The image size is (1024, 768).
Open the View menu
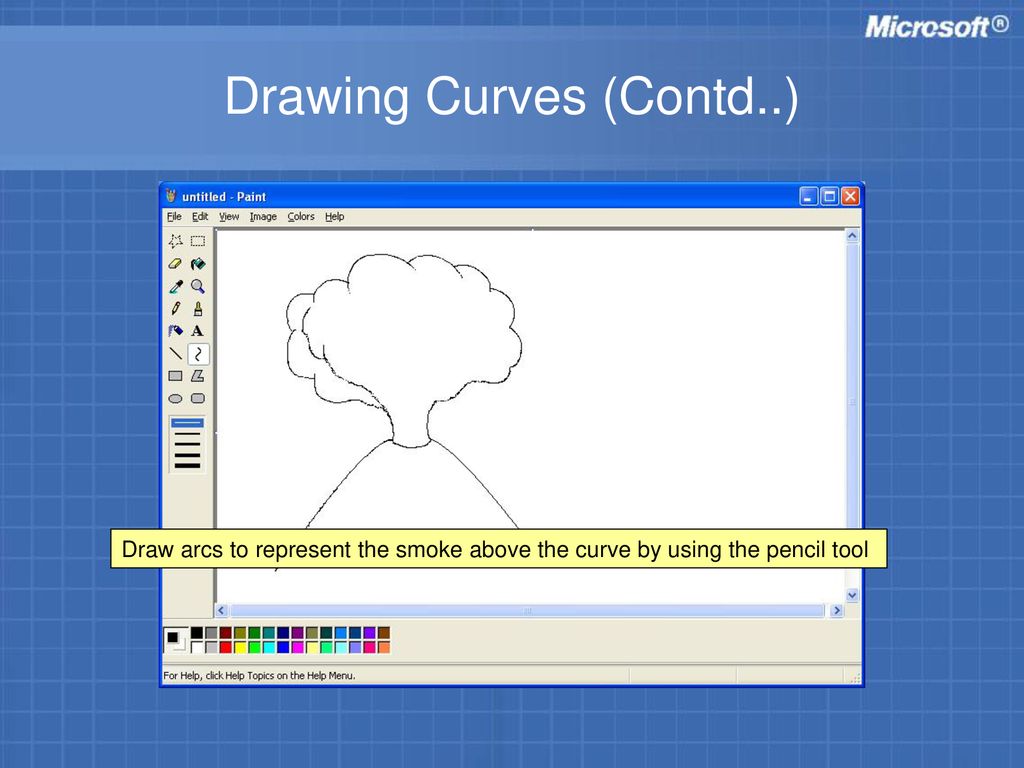(229, 216)
